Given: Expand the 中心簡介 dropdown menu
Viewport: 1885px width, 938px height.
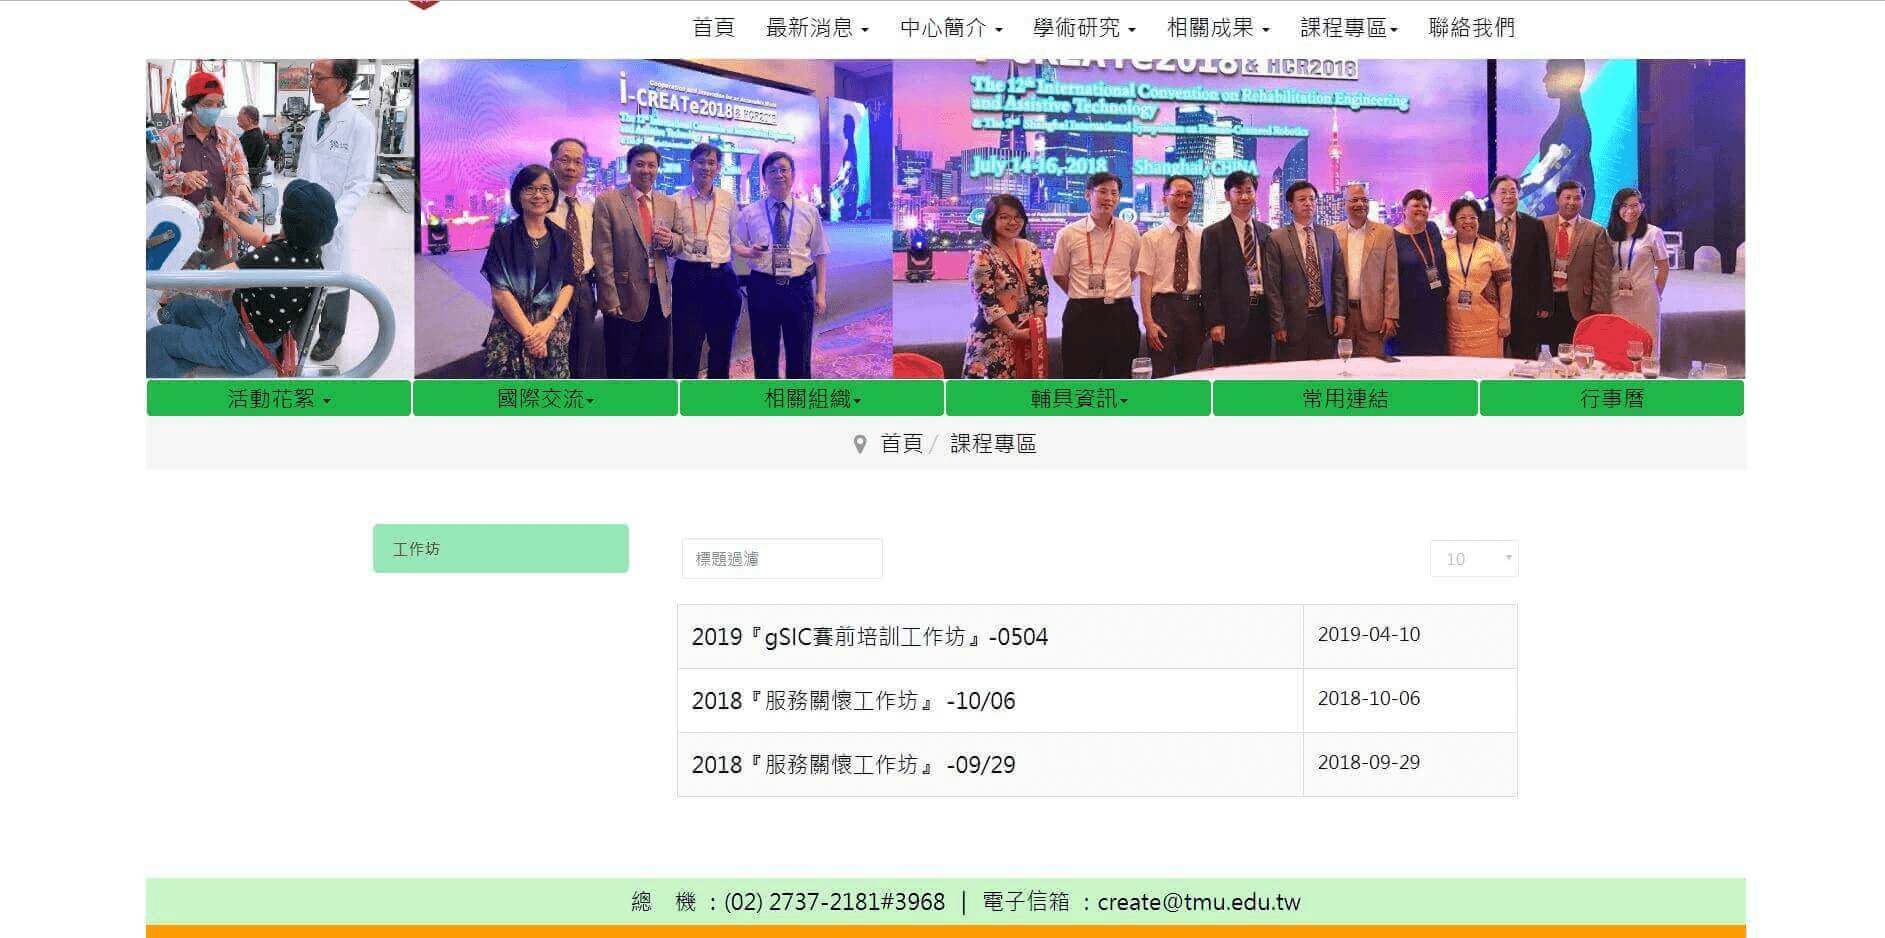Looking at the screenshot, I should click(950, 28).
